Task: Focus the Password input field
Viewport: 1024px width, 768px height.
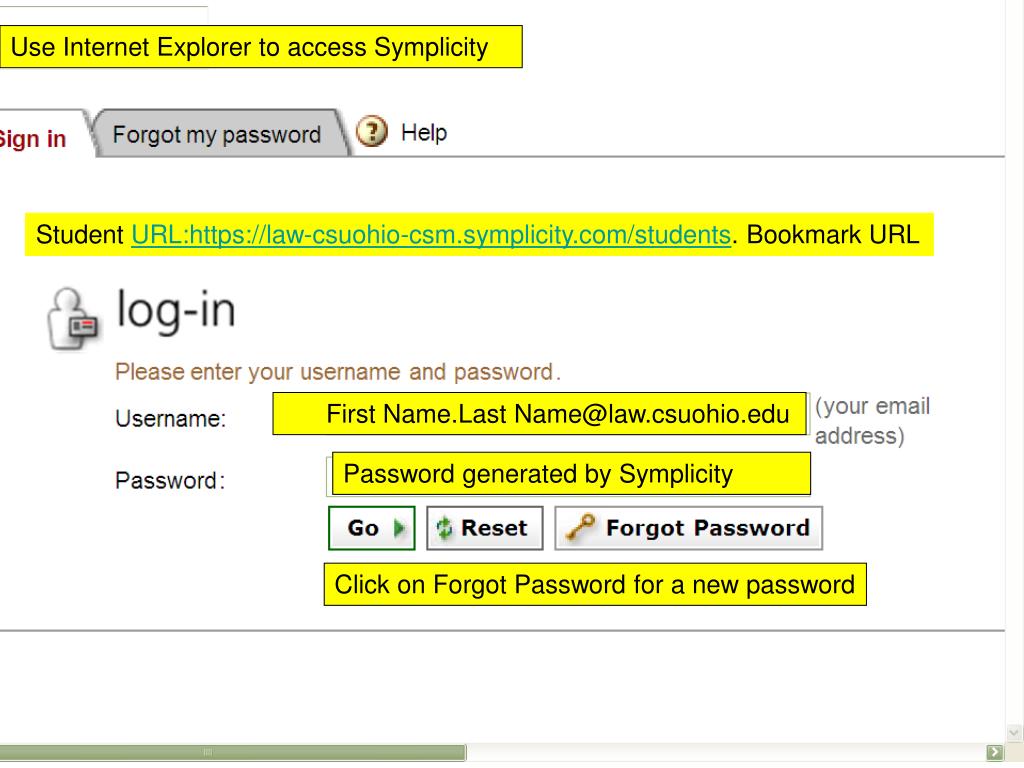Action: pos(569,475)
